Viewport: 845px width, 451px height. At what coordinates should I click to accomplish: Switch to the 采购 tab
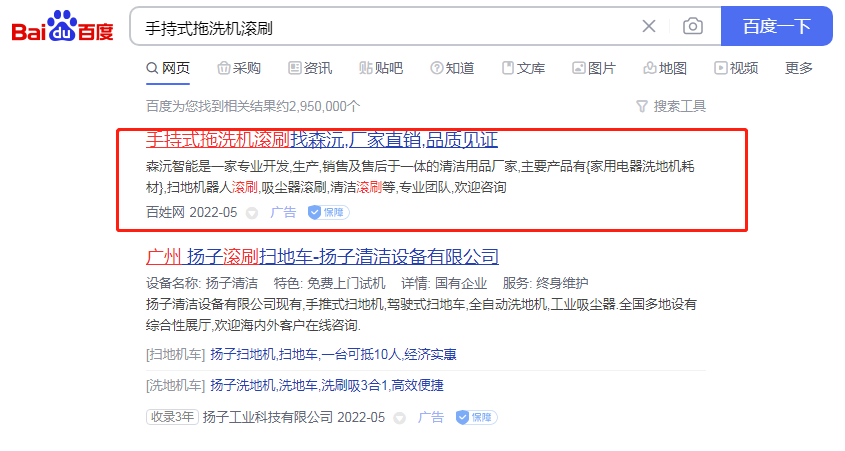(x=239, y=68)
